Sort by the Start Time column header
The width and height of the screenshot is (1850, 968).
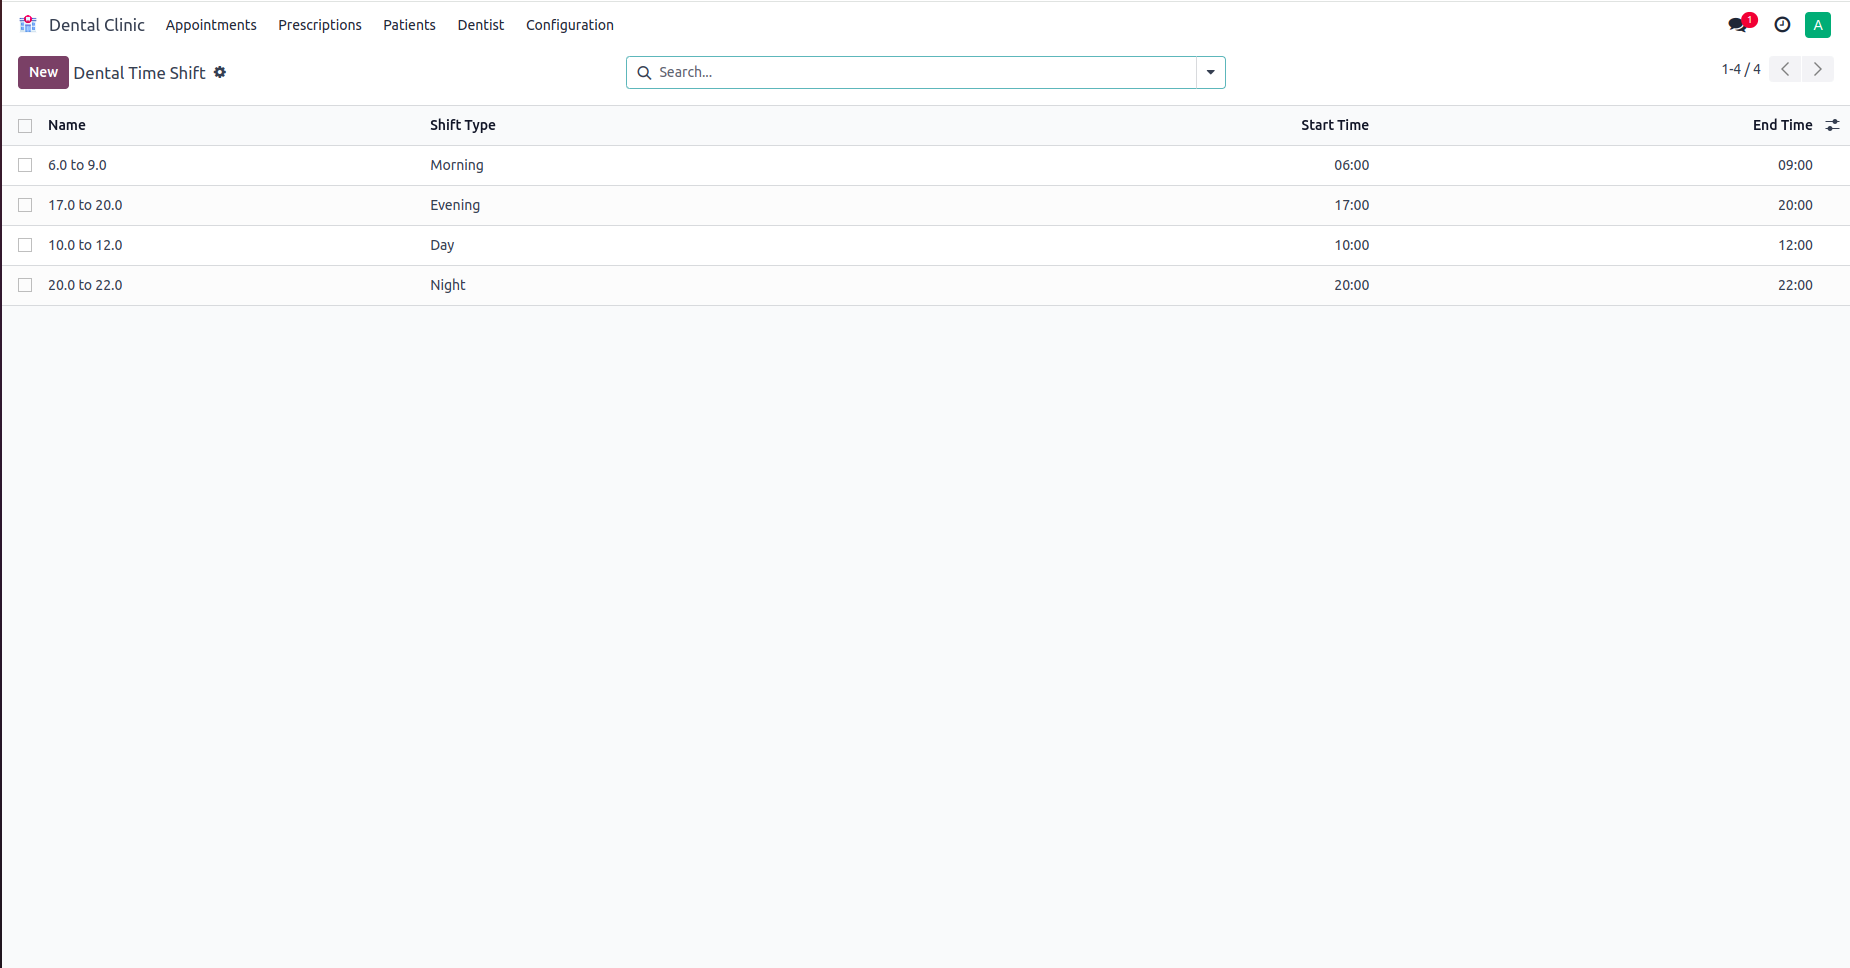[1335, 125]
